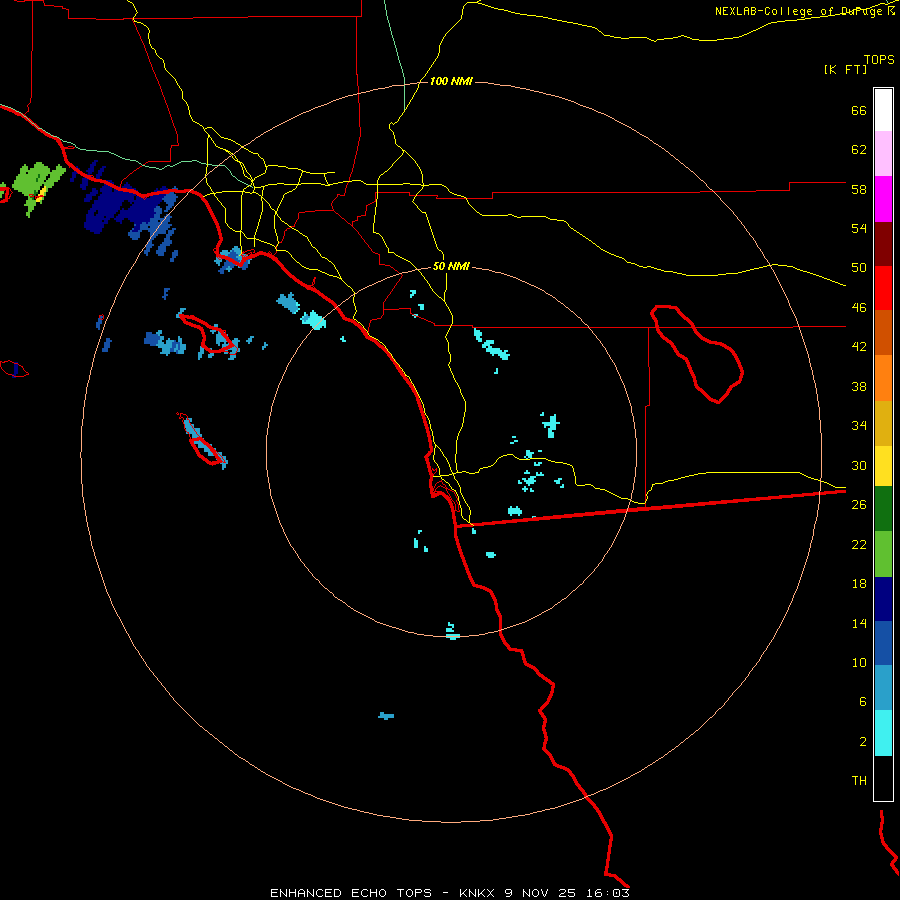
Task: Click the "[K FT]" units label
Action: click(x=845, y=70)
